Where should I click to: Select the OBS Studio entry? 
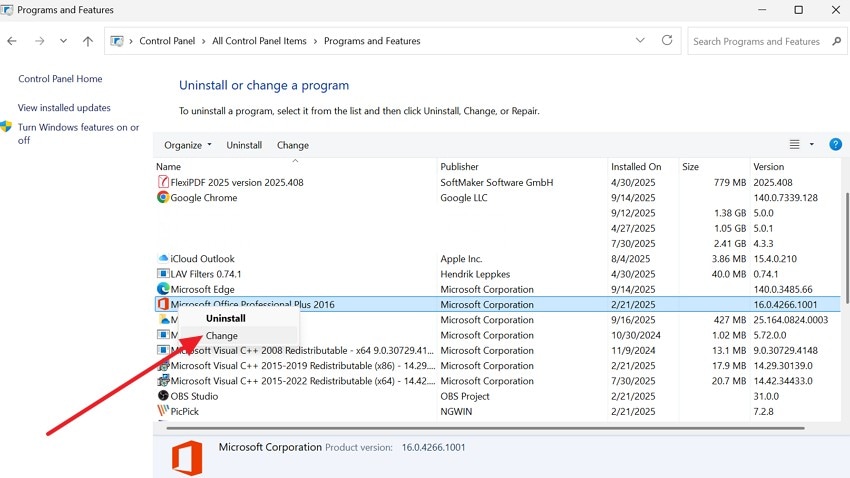tap(194, 396)
